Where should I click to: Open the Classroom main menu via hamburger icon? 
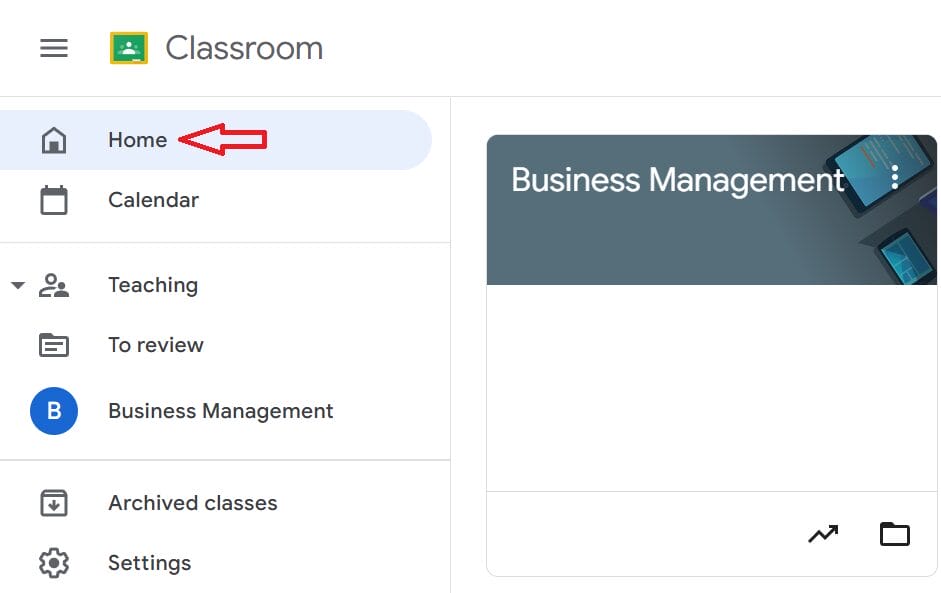53,47
